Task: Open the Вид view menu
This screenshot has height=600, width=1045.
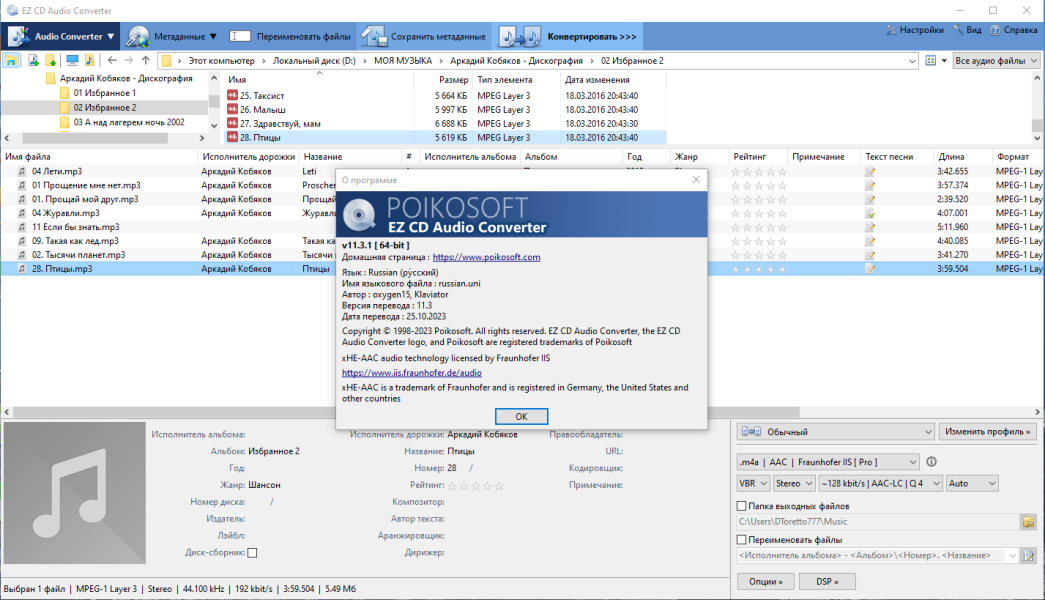Action: pos(967,30)
